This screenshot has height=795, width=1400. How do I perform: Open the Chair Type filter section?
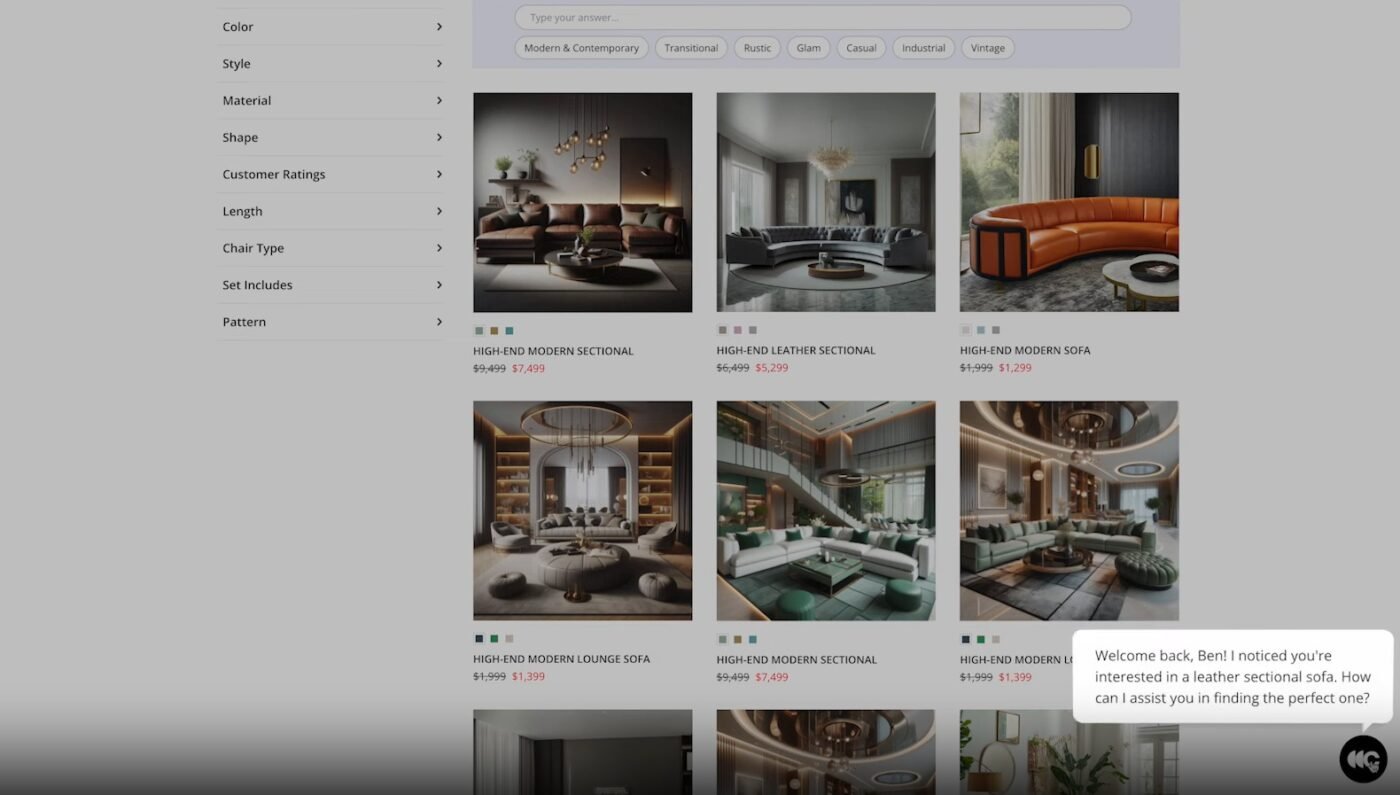331,248
